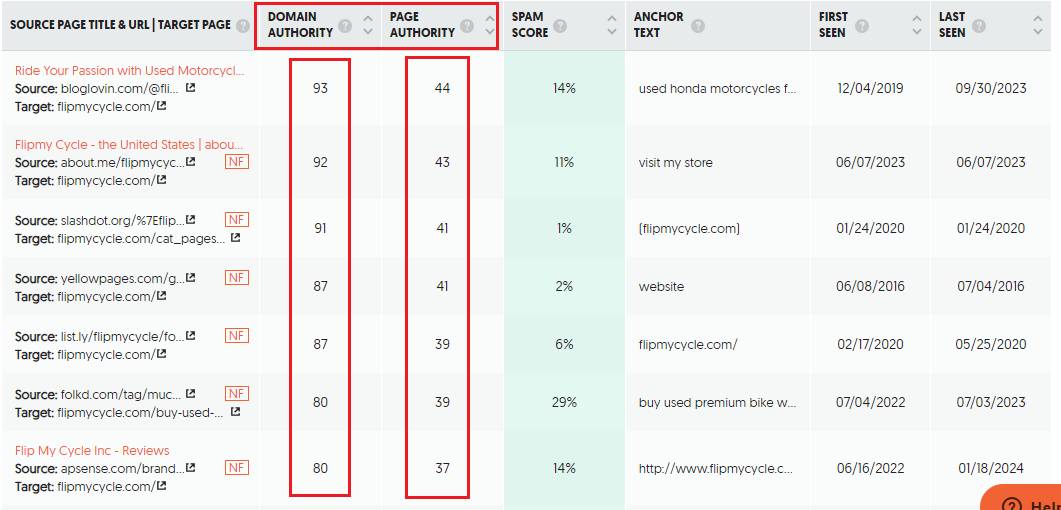
Task: Open 'Ride Your Passion with Used Motorcycl...' link
Action: tap(129, 71)
